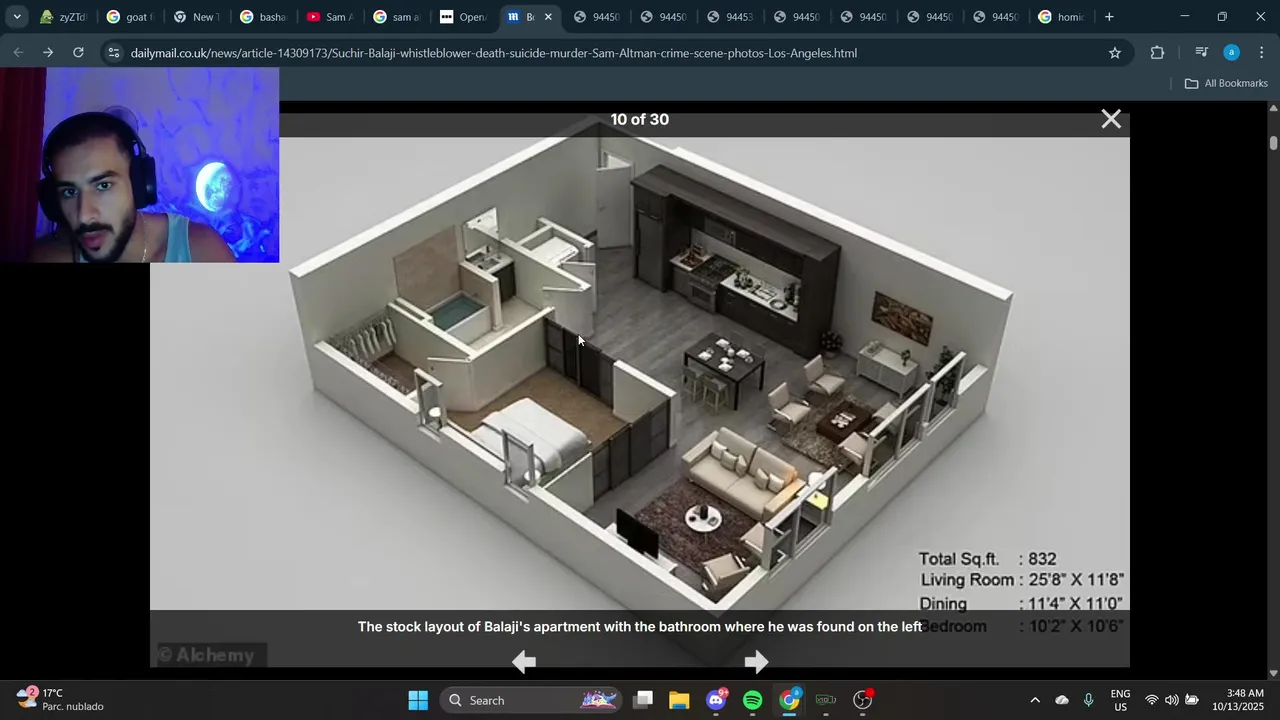Image resolution: width=1280 pixels, height=720 pixels.
Task: Open Spotify from the taskbar
Action: click(x=753, y=700)
